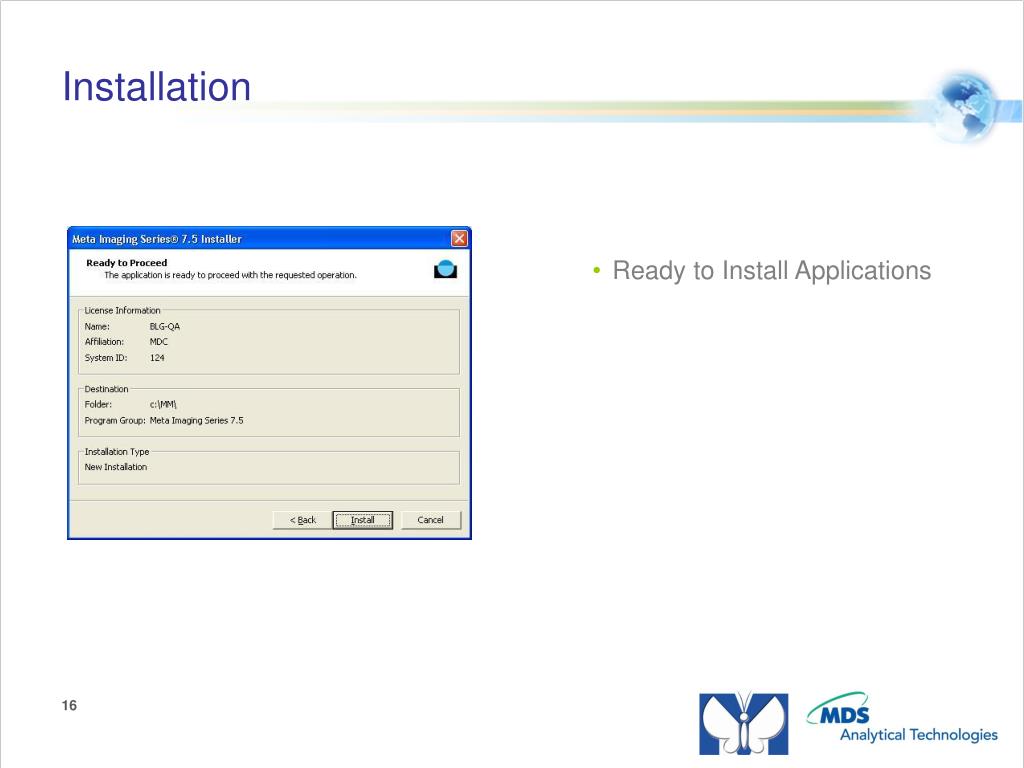
Task: Click the installer title bar text
Action: point(157,239)
